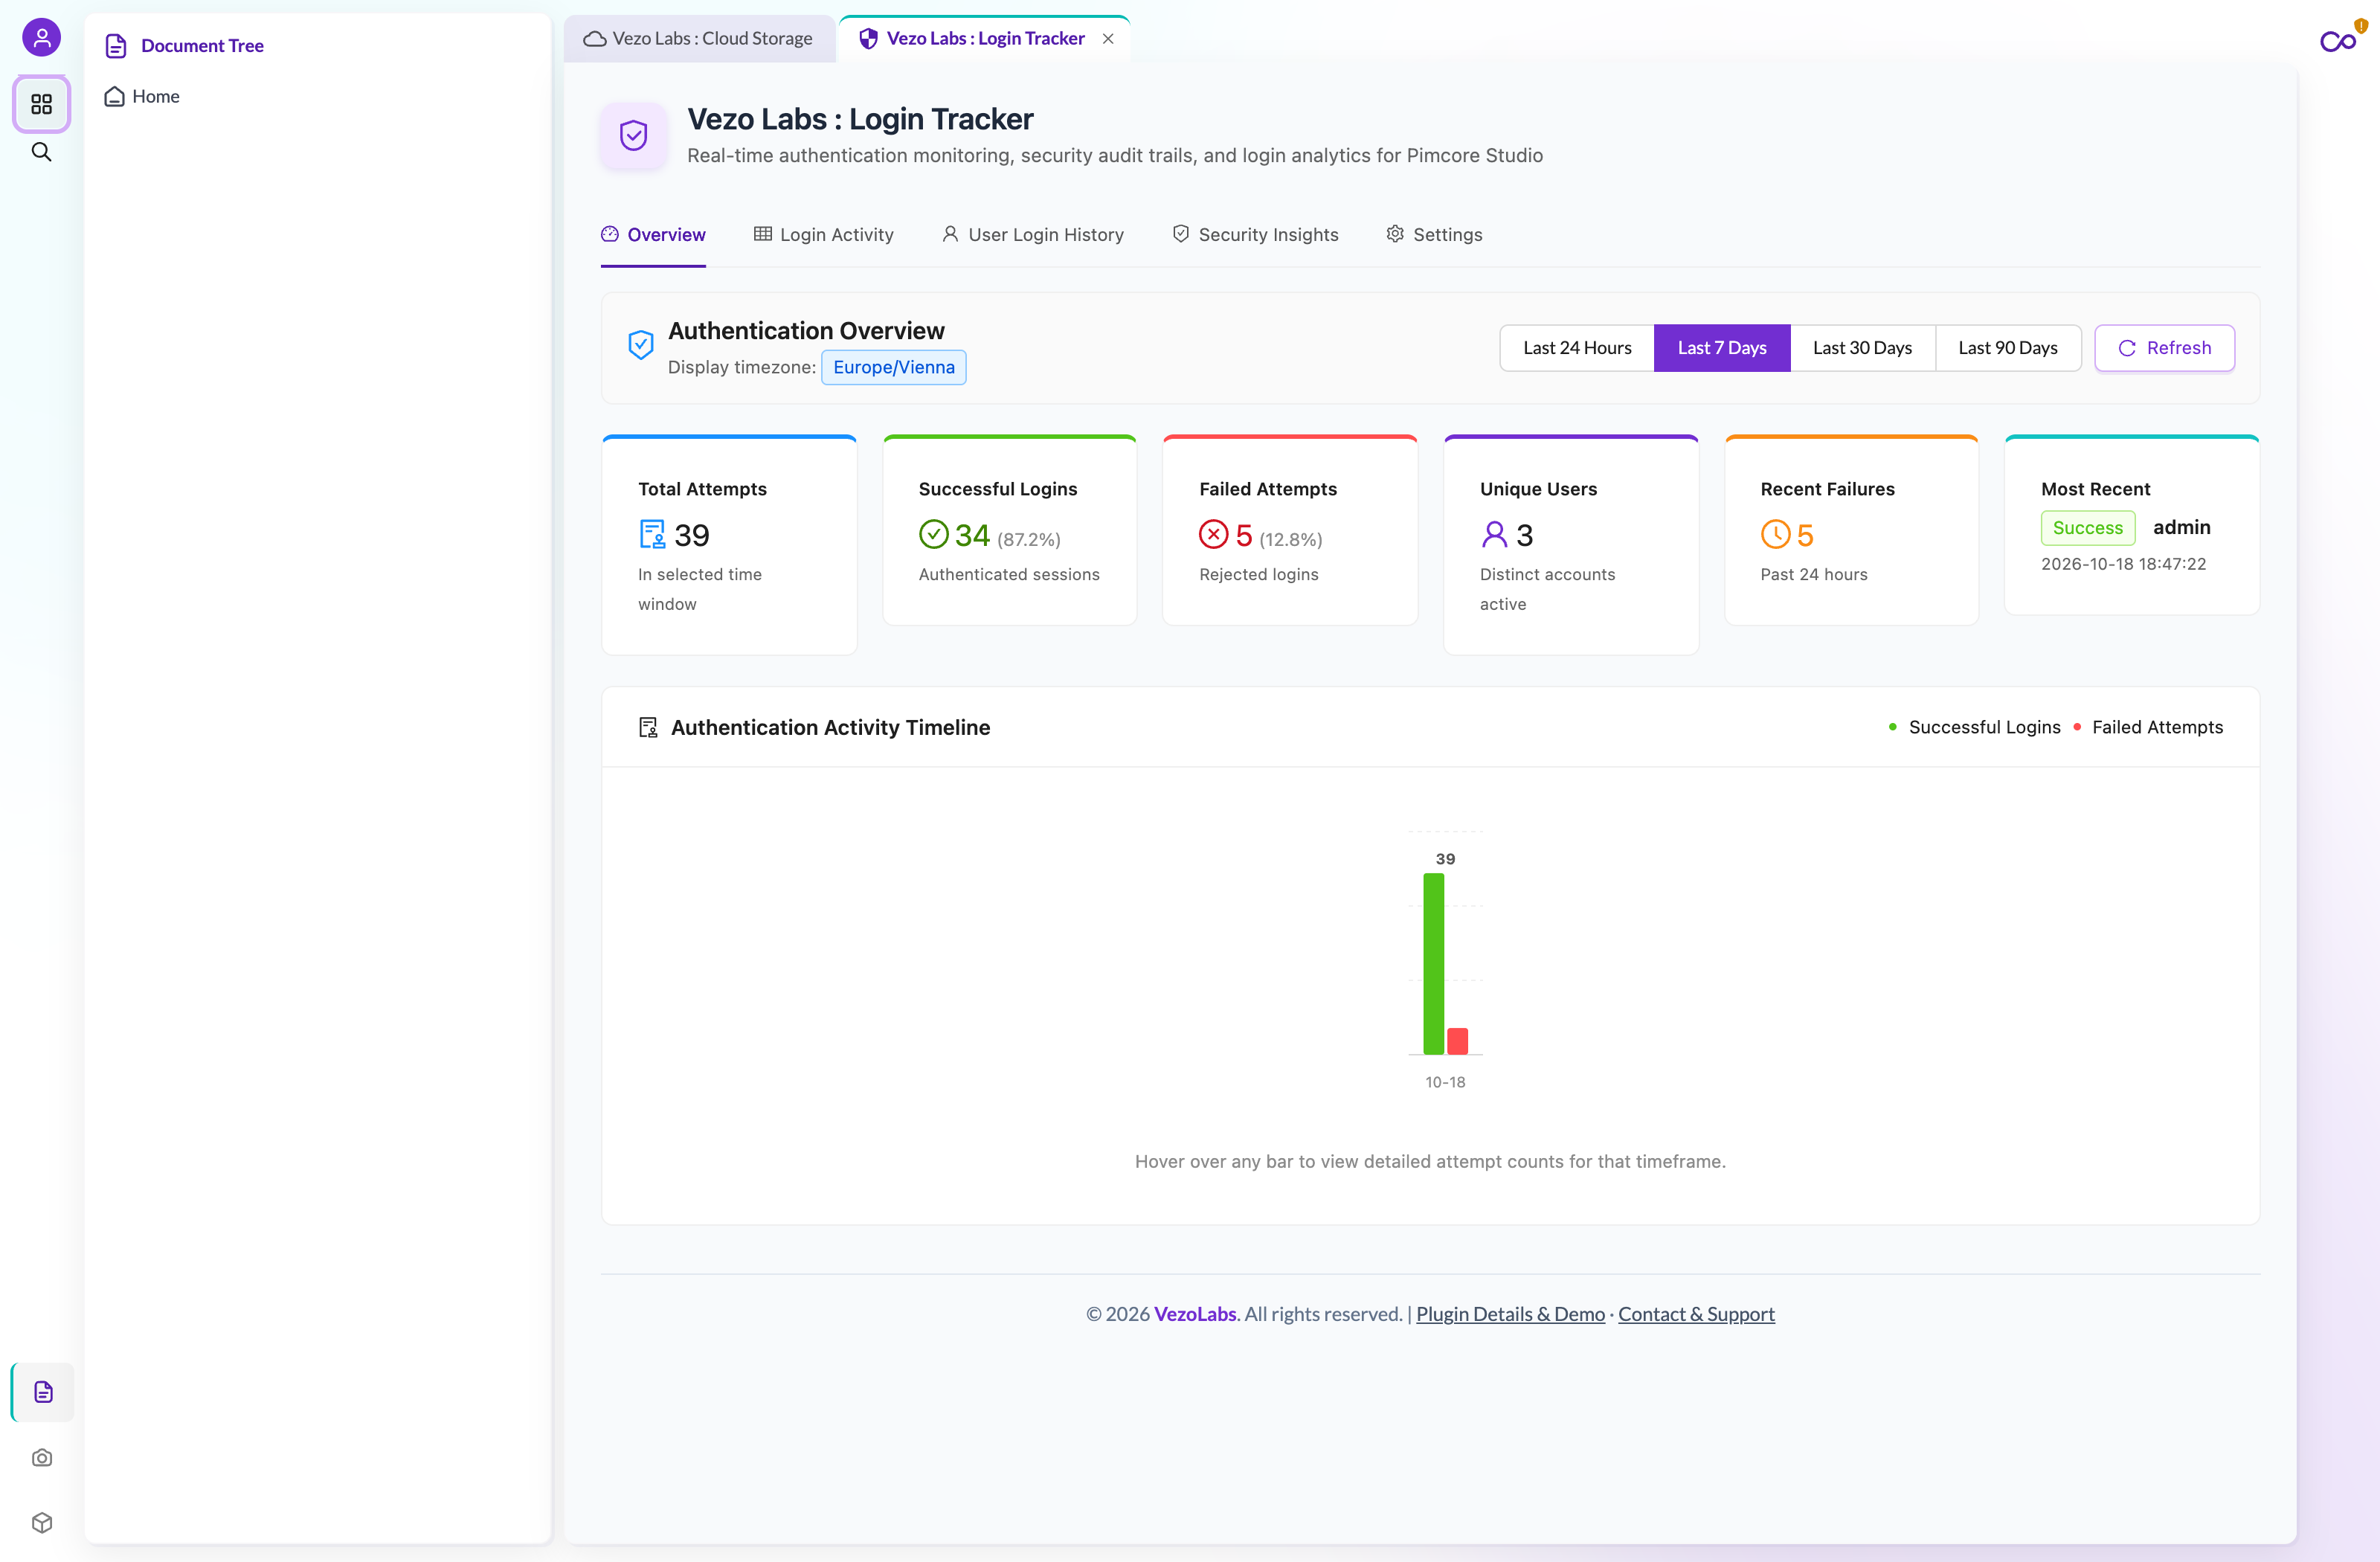Open Plugin Details & Demo link
Screen dimensions: 2380x1562
(x=1510, y=1314)
